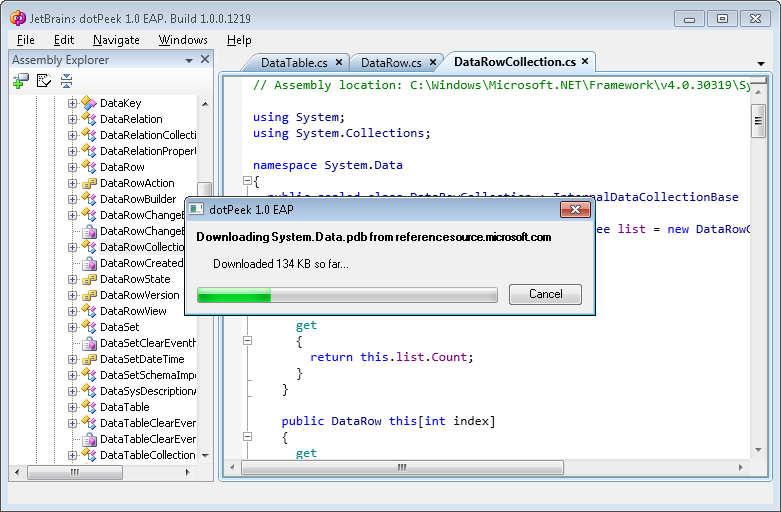Open the document tabs overflow dropdown

coord(761,64)
